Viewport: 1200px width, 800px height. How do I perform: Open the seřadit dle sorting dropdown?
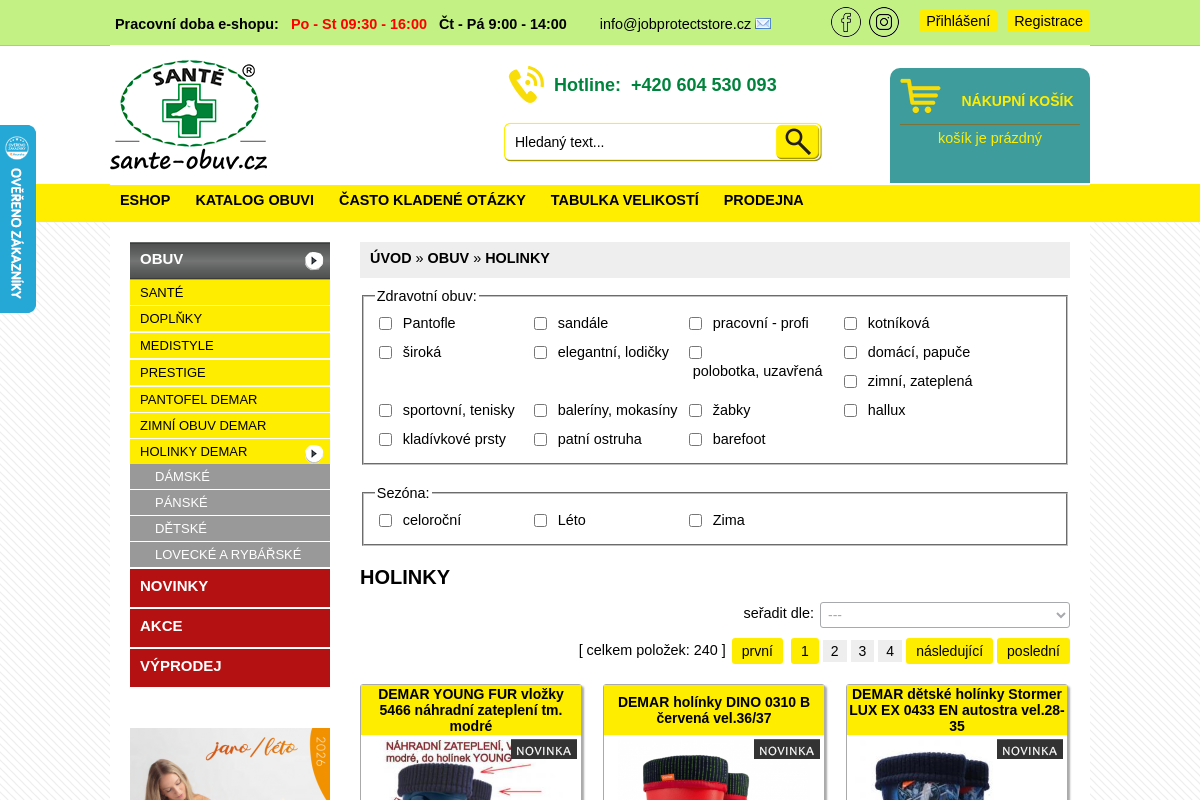coord(944,614)
